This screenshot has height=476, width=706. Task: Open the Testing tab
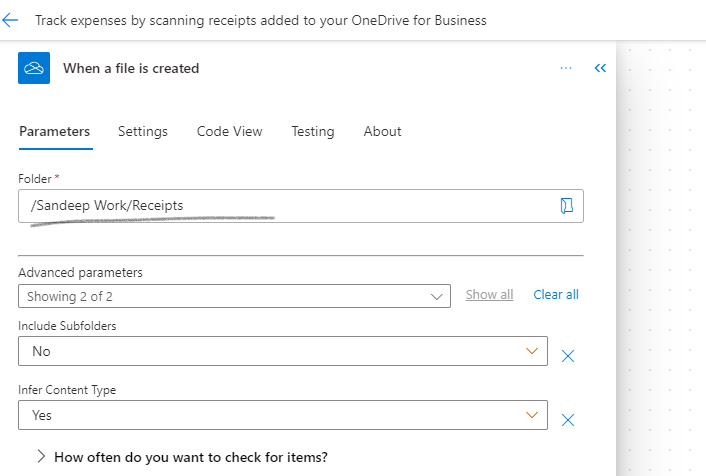313,131
